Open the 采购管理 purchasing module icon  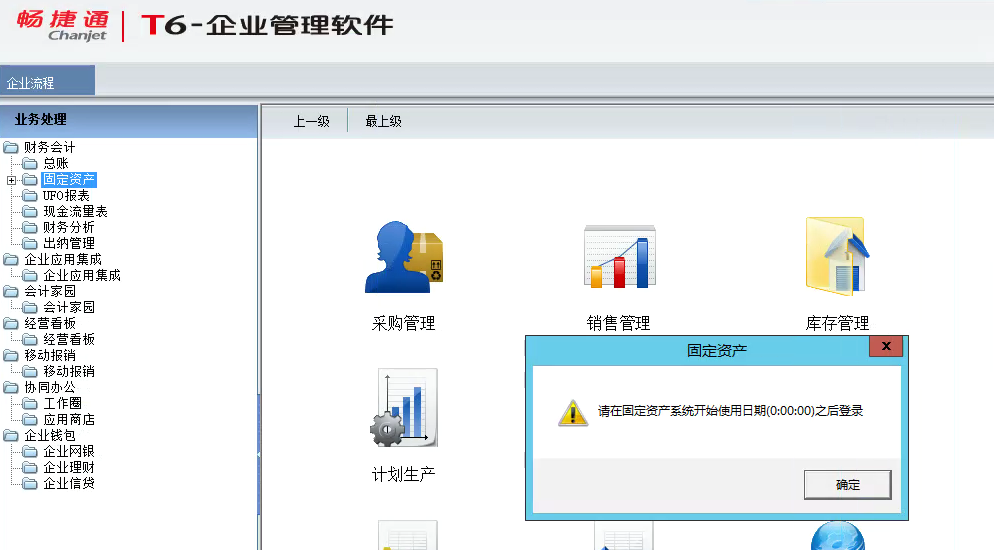click(404, 257)
